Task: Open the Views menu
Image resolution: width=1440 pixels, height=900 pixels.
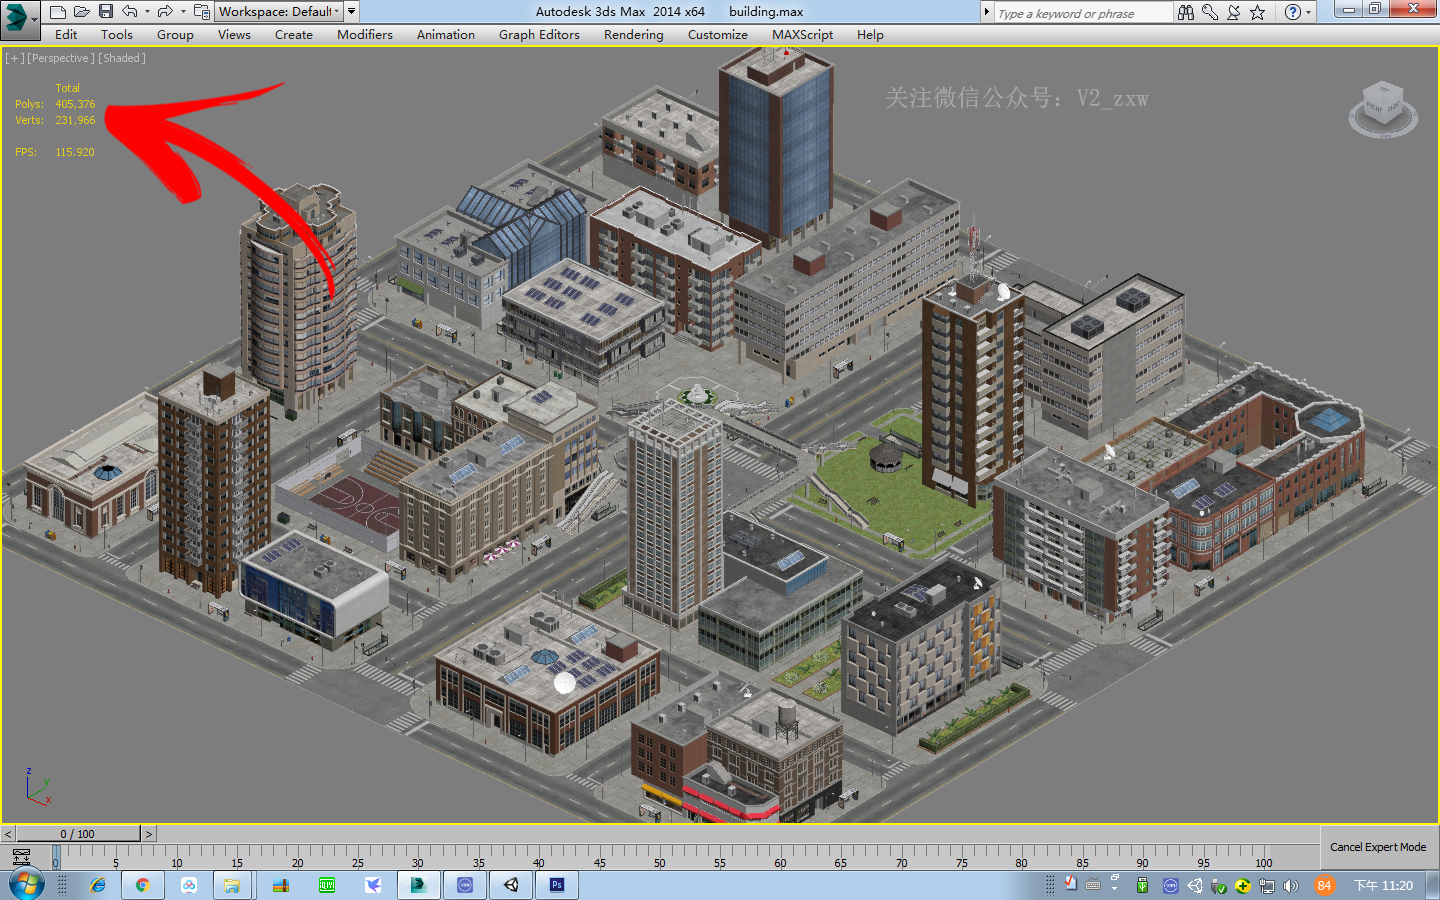Action: [234, 35]
